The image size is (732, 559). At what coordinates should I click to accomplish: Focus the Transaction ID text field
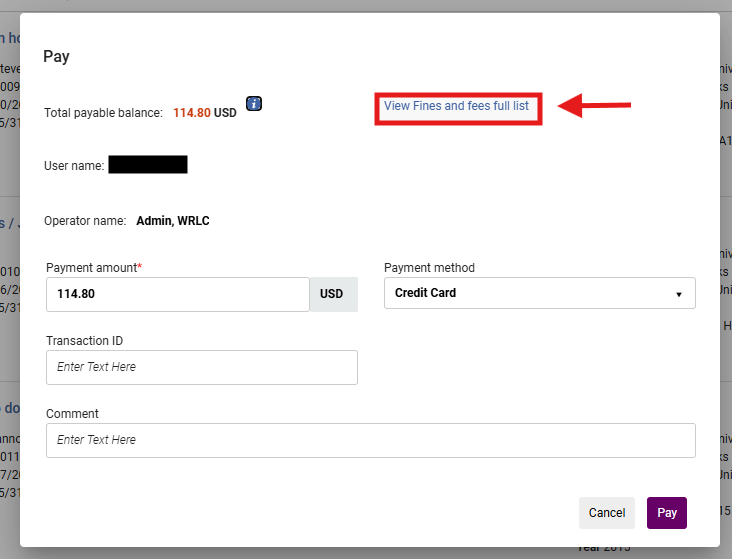tap(201, 367)
